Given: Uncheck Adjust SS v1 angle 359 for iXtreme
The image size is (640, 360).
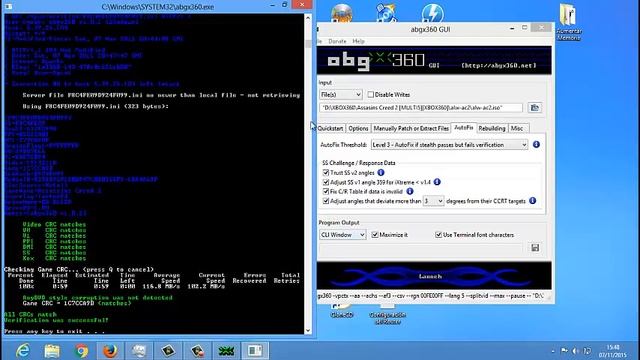Looking at the screenshot, I should click(x=326, y=182).
